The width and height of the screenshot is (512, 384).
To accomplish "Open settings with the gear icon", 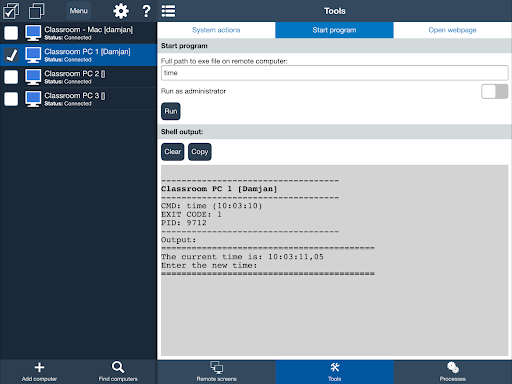I will pyautogui.click(x=121, y=11).
